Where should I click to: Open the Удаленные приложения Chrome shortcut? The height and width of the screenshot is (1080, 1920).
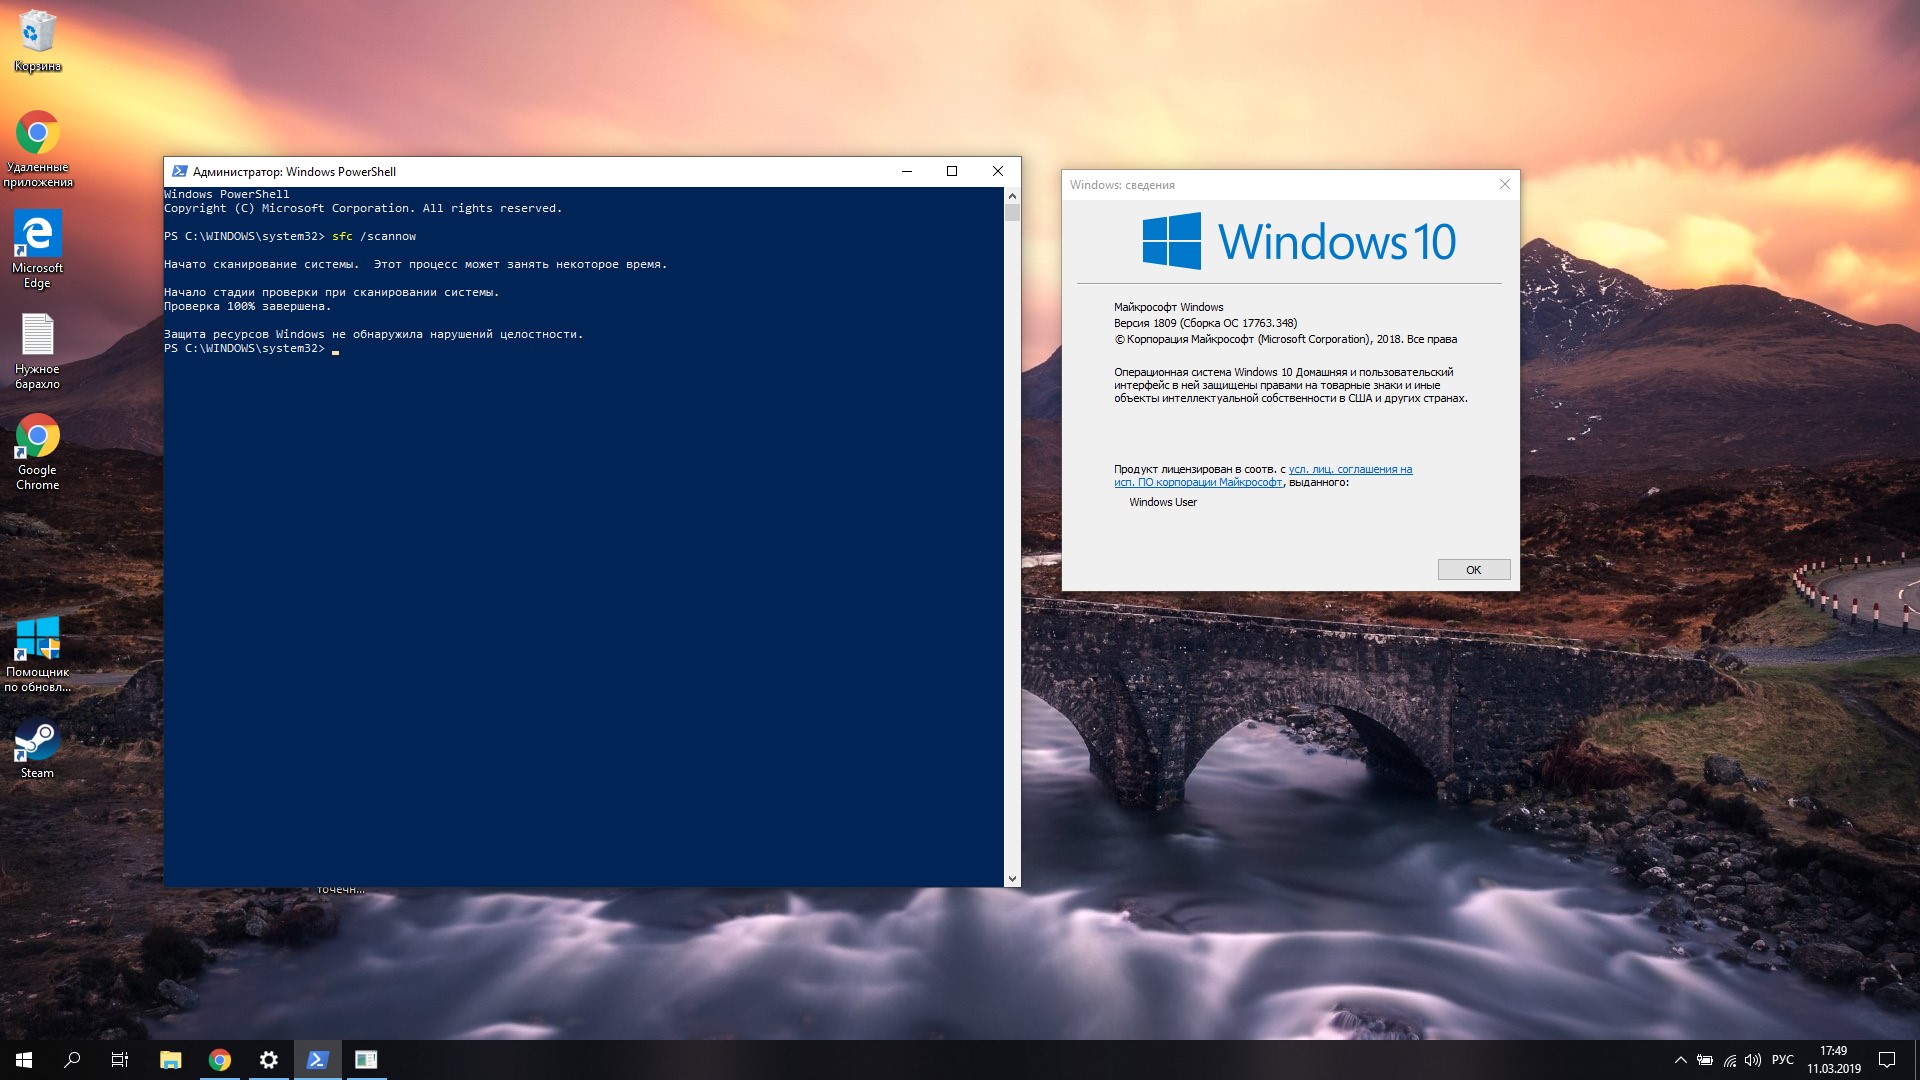click(x=37, y=148)
